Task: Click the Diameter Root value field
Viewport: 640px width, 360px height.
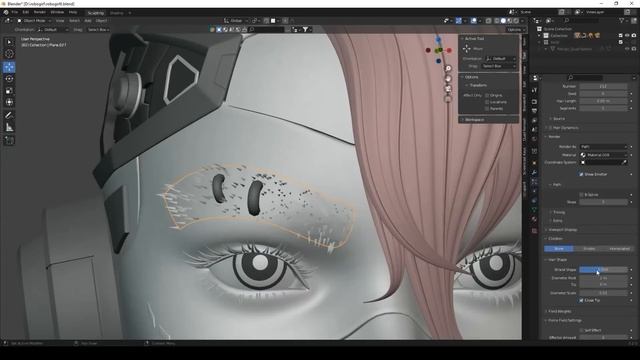Action: pyautogui.click(x=603, y=278)
